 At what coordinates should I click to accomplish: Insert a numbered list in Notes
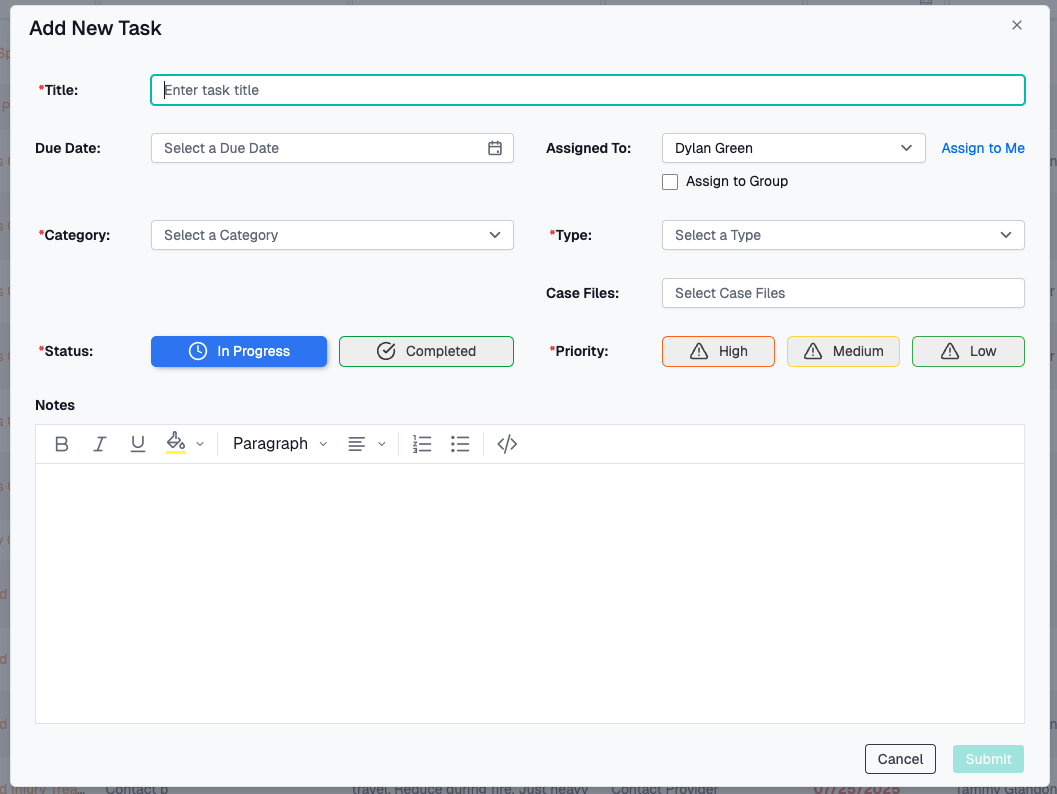(x=421, y=443)
